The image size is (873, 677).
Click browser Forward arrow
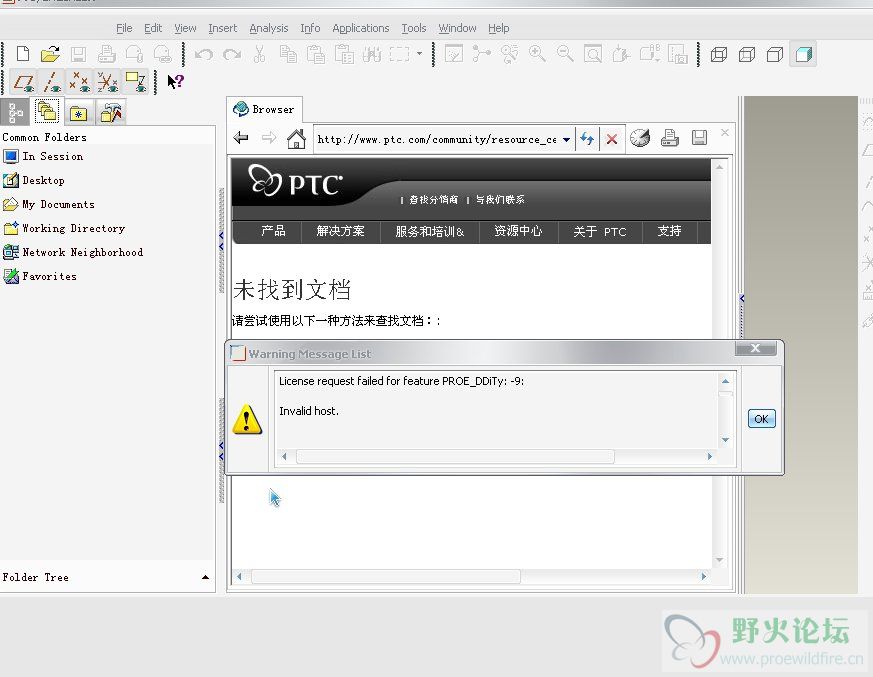[269, 138]
